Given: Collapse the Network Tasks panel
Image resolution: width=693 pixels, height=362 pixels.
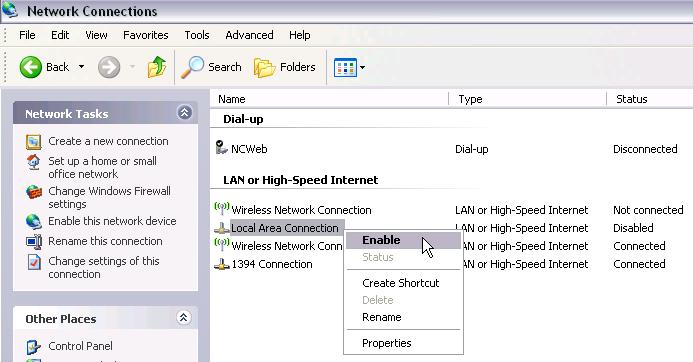Looking at the screenshot, I should tap(184, 113).
